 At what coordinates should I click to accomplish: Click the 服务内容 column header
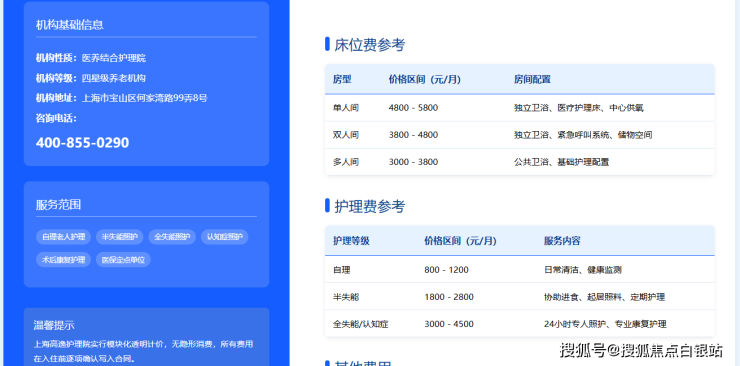click(562, 241)
